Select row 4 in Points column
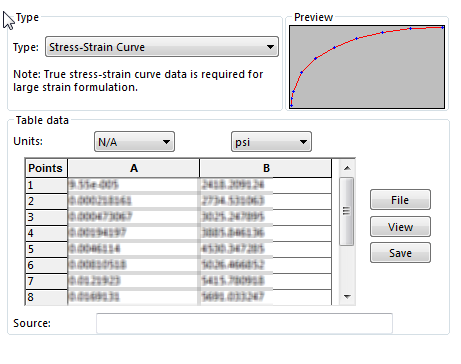The width and height of the screenshot is (461, 364). (46, 233)
